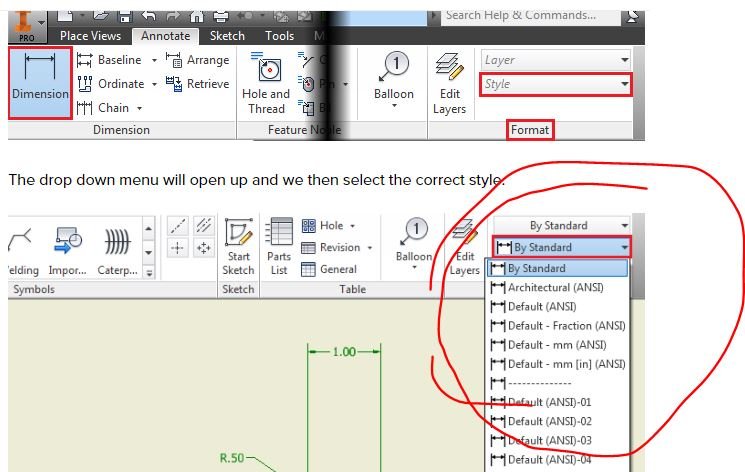Image resolution: width=745 pixels, height=472 pixels.
Task: Switch to the Sketch ribbon tab
Action: point(227,36)
